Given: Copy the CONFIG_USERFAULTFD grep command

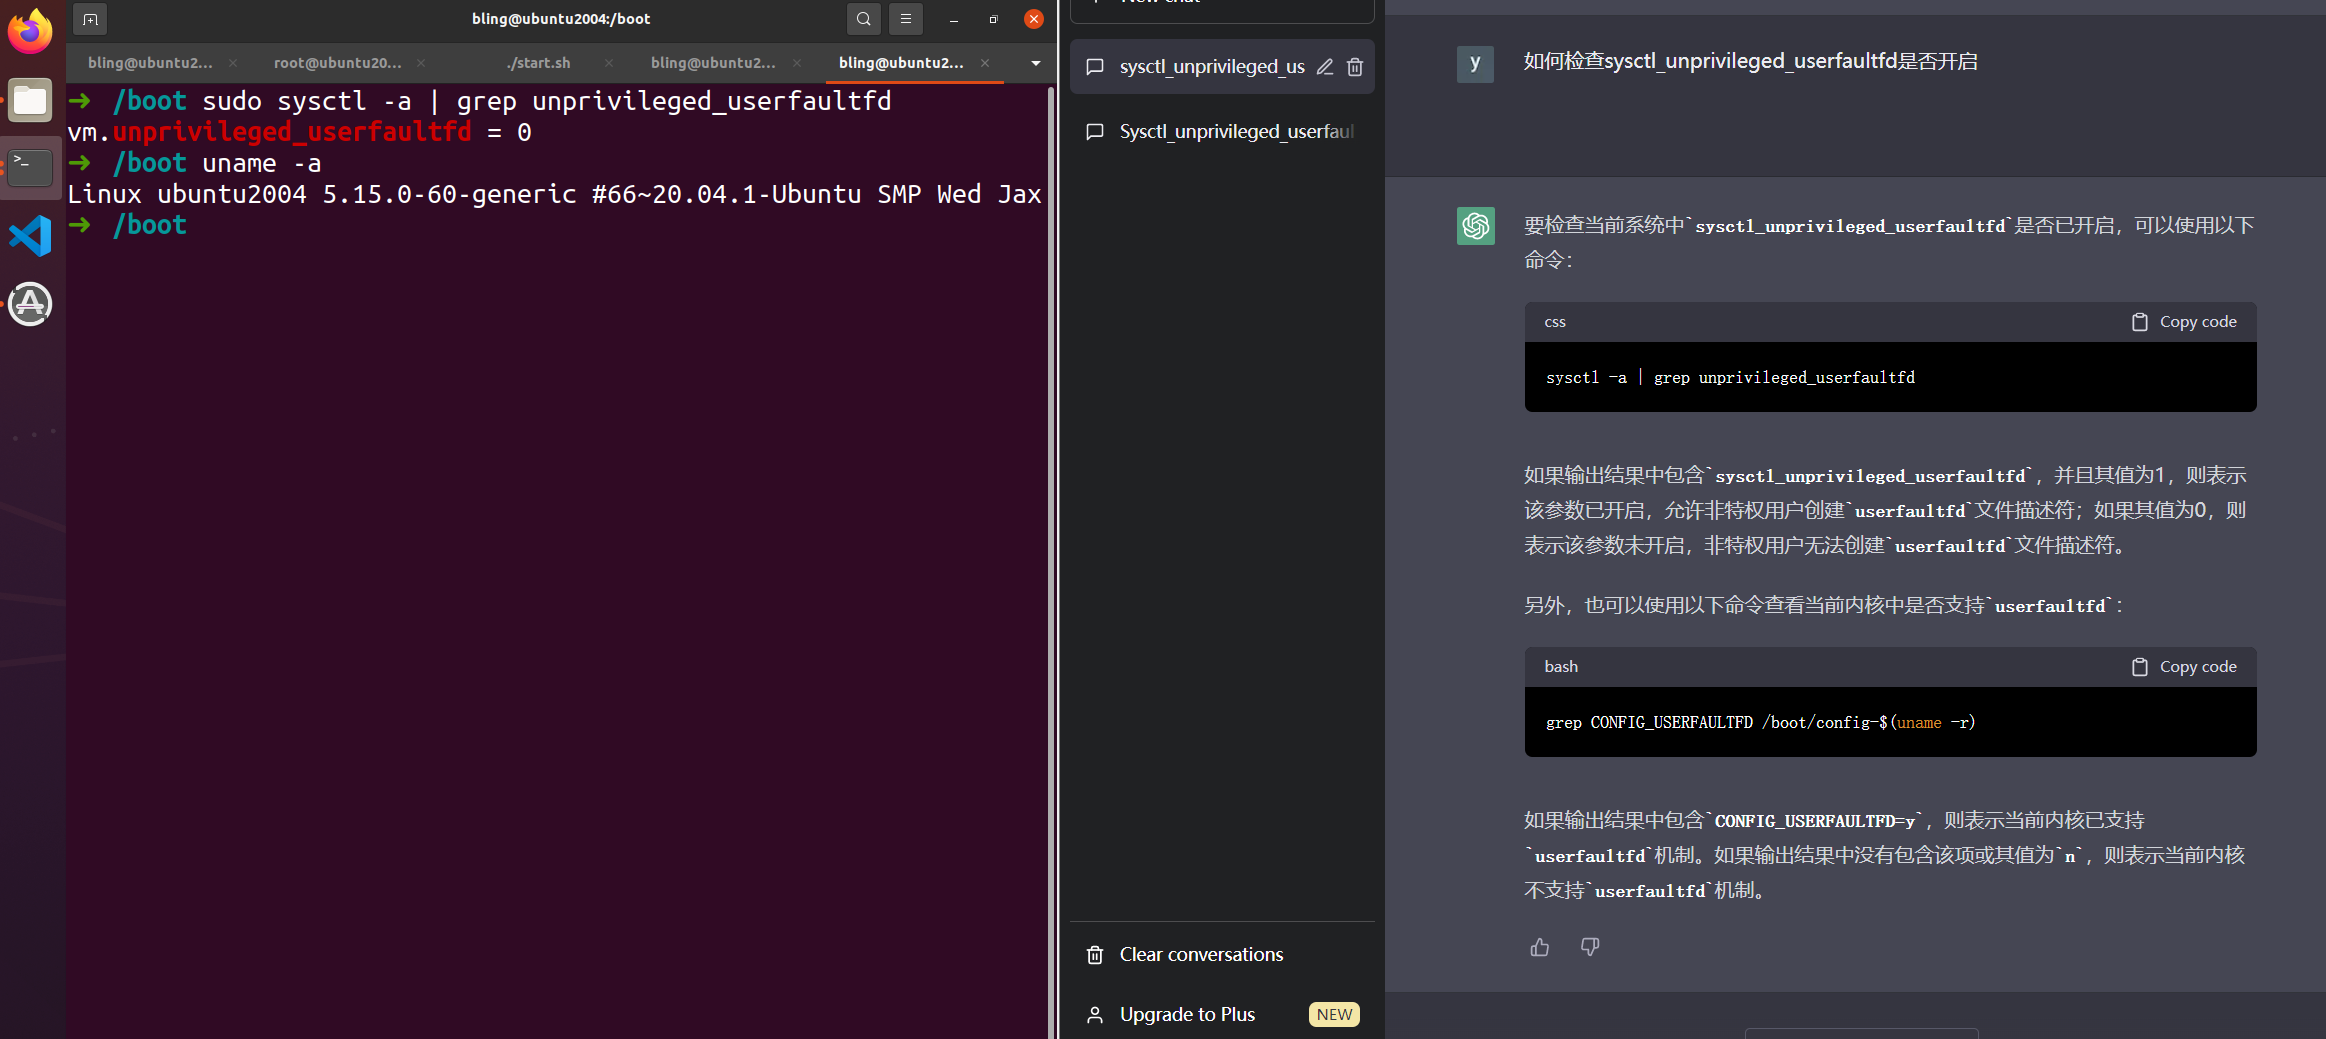Looking at the screenshot, I should [x=2184, y=666].
